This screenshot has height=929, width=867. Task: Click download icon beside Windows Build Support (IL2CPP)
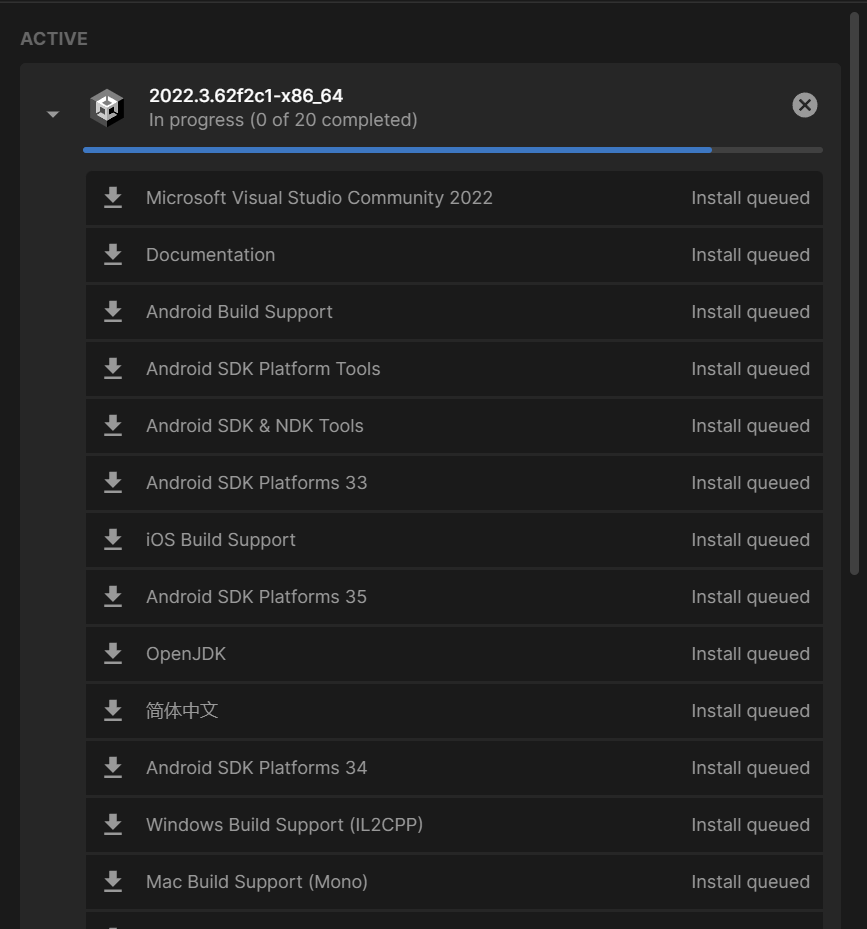113,825
